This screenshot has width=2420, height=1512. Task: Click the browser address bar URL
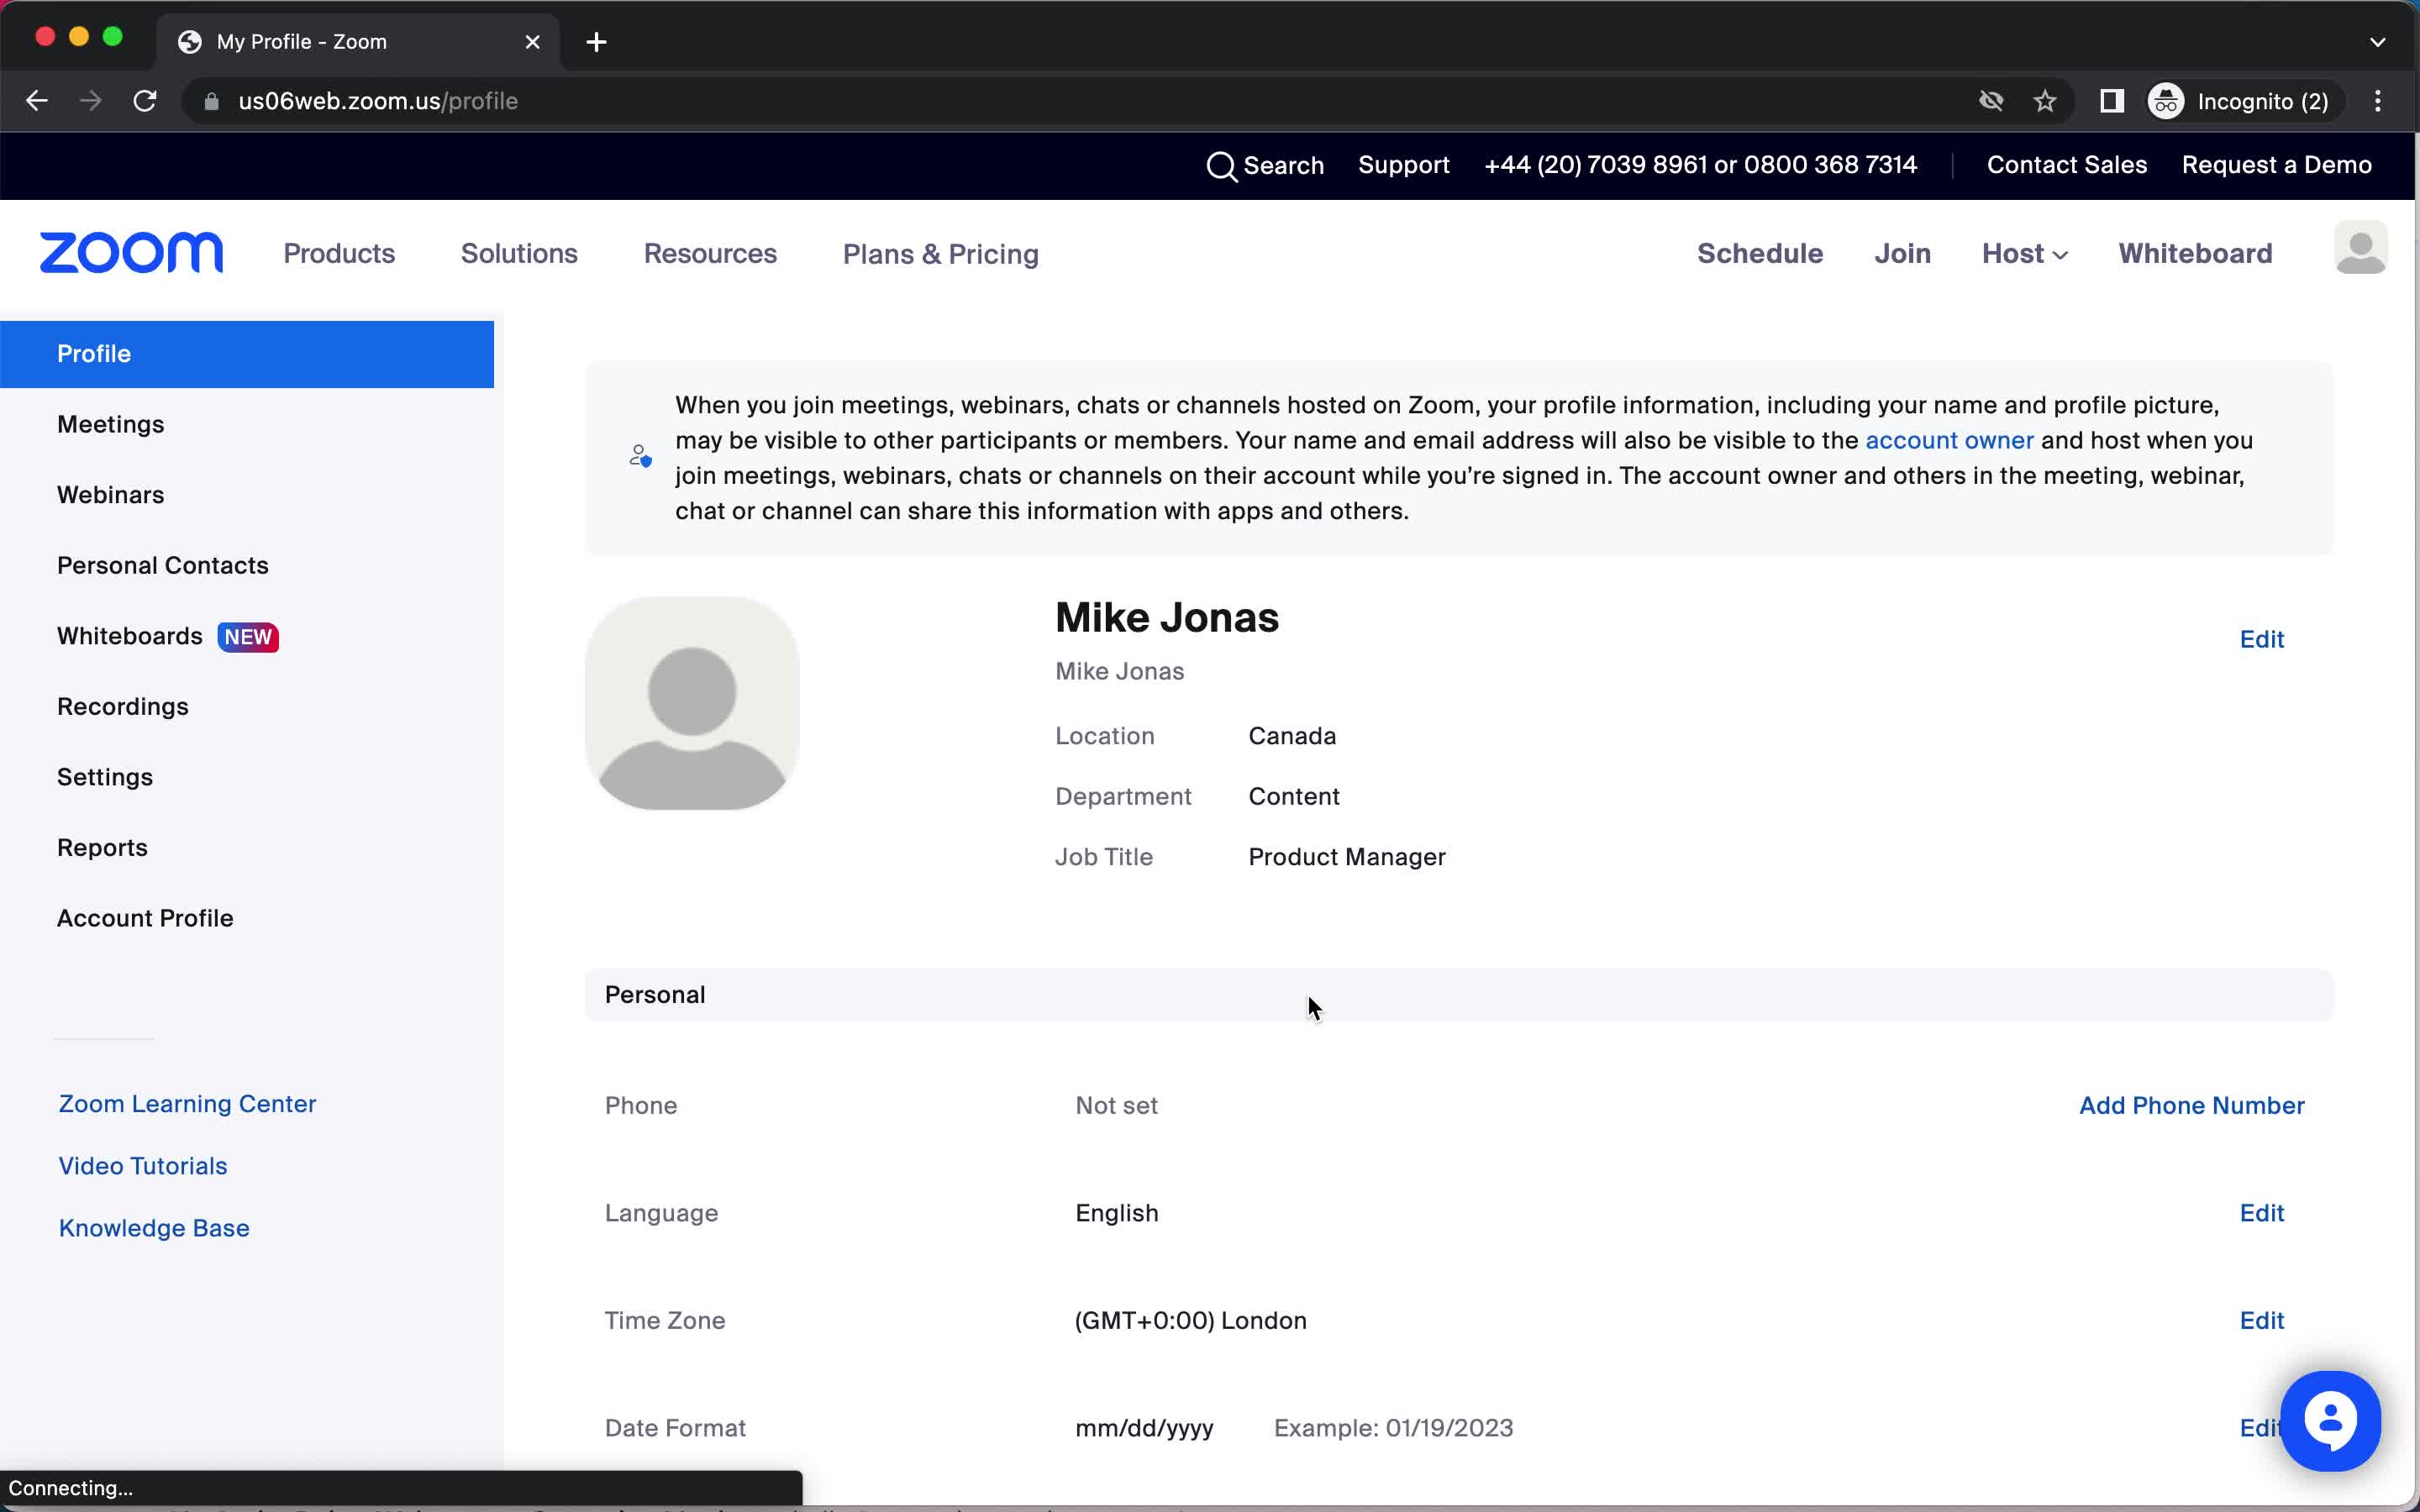click(378, 101)
